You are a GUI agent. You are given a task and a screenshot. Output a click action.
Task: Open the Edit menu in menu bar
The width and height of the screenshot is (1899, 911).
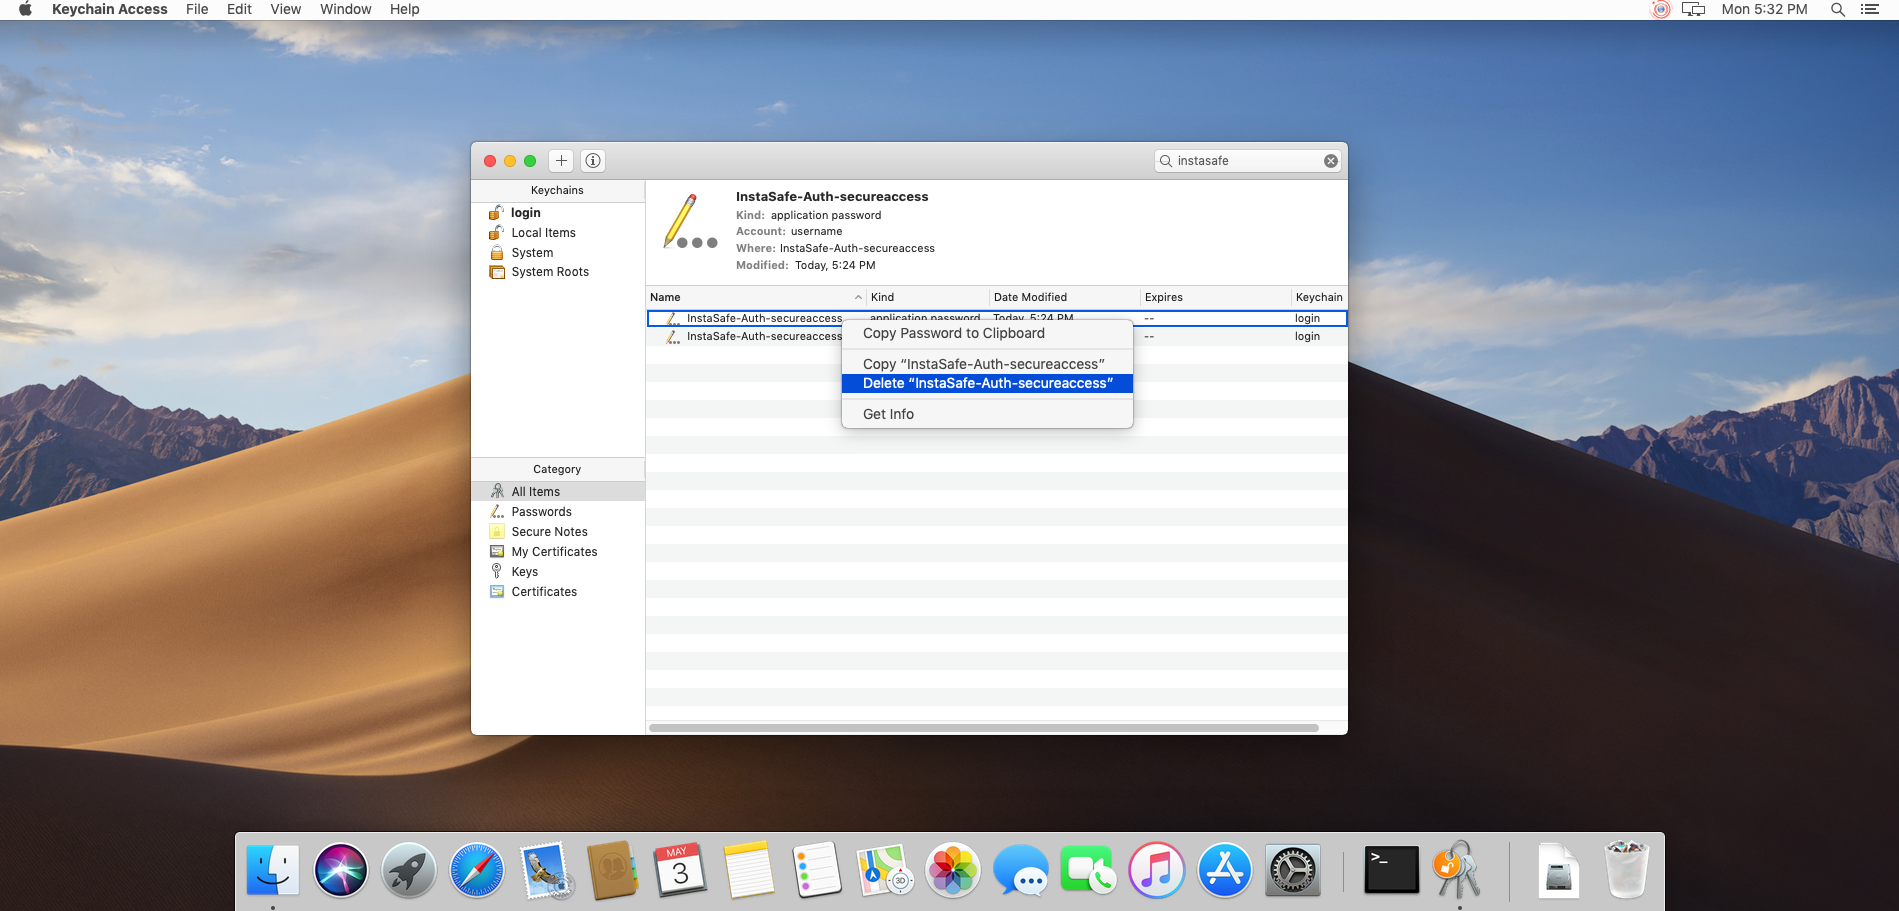click(x=239, y=9)
